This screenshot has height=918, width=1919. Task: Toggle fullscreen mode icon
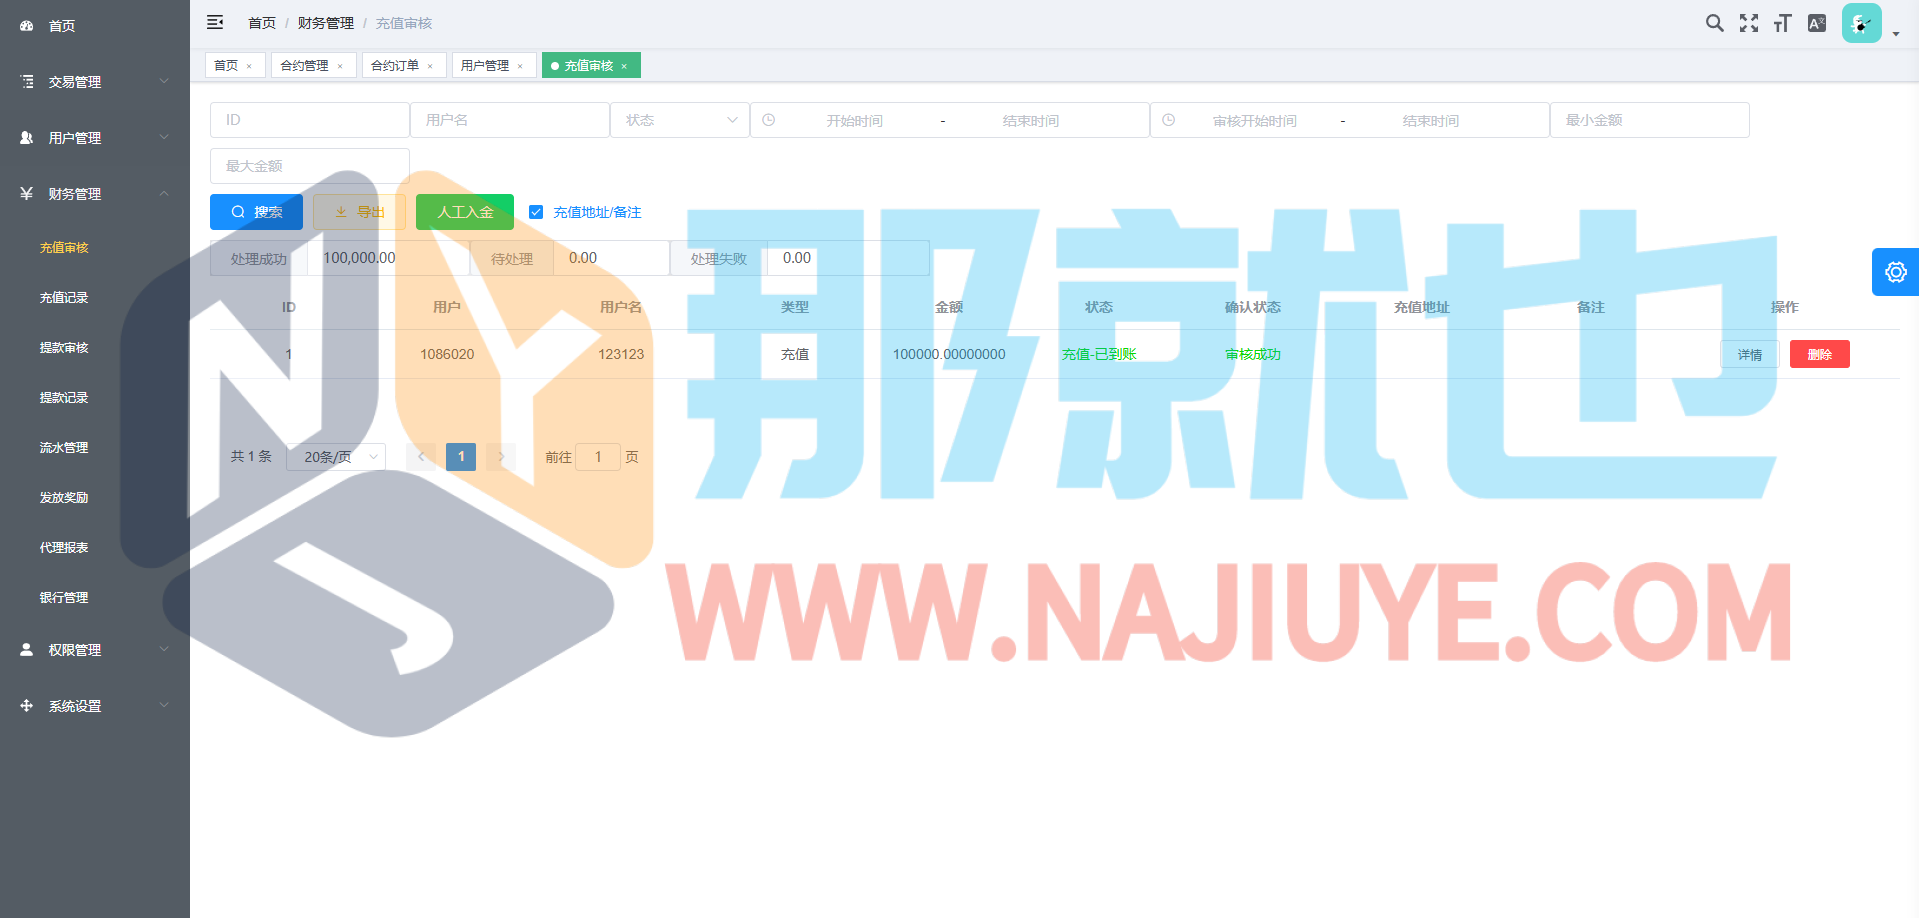tap(1748, 23)
